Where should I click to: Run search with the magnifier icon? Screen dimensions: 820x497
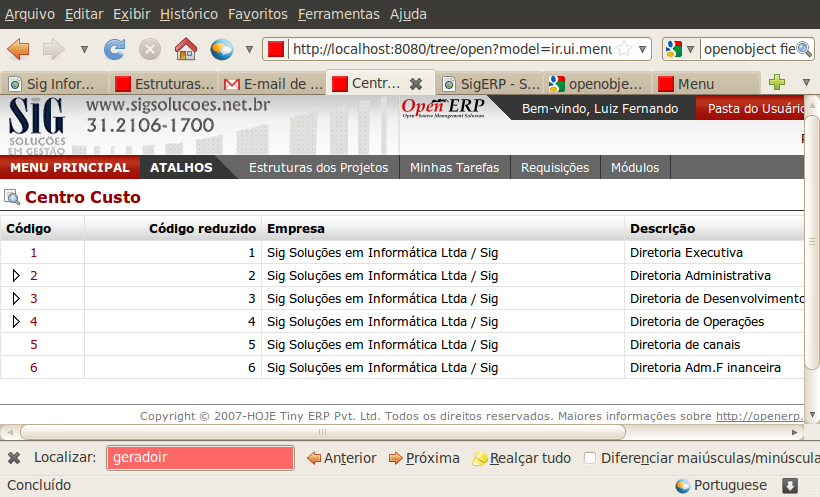(804, 49)
